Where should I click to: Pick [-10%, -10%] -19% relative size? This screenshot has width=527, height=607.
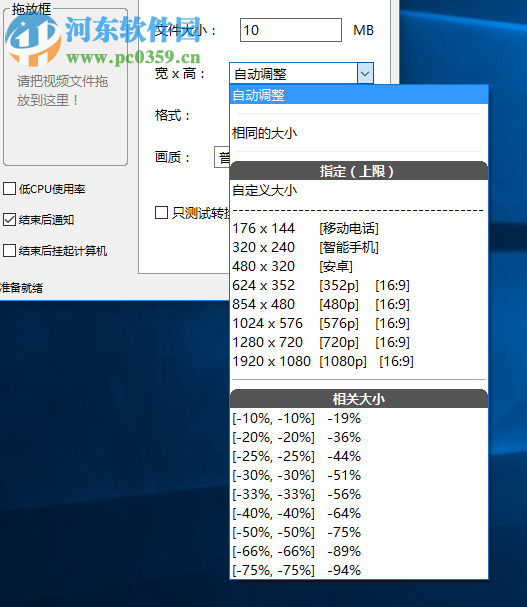[359, 418]
